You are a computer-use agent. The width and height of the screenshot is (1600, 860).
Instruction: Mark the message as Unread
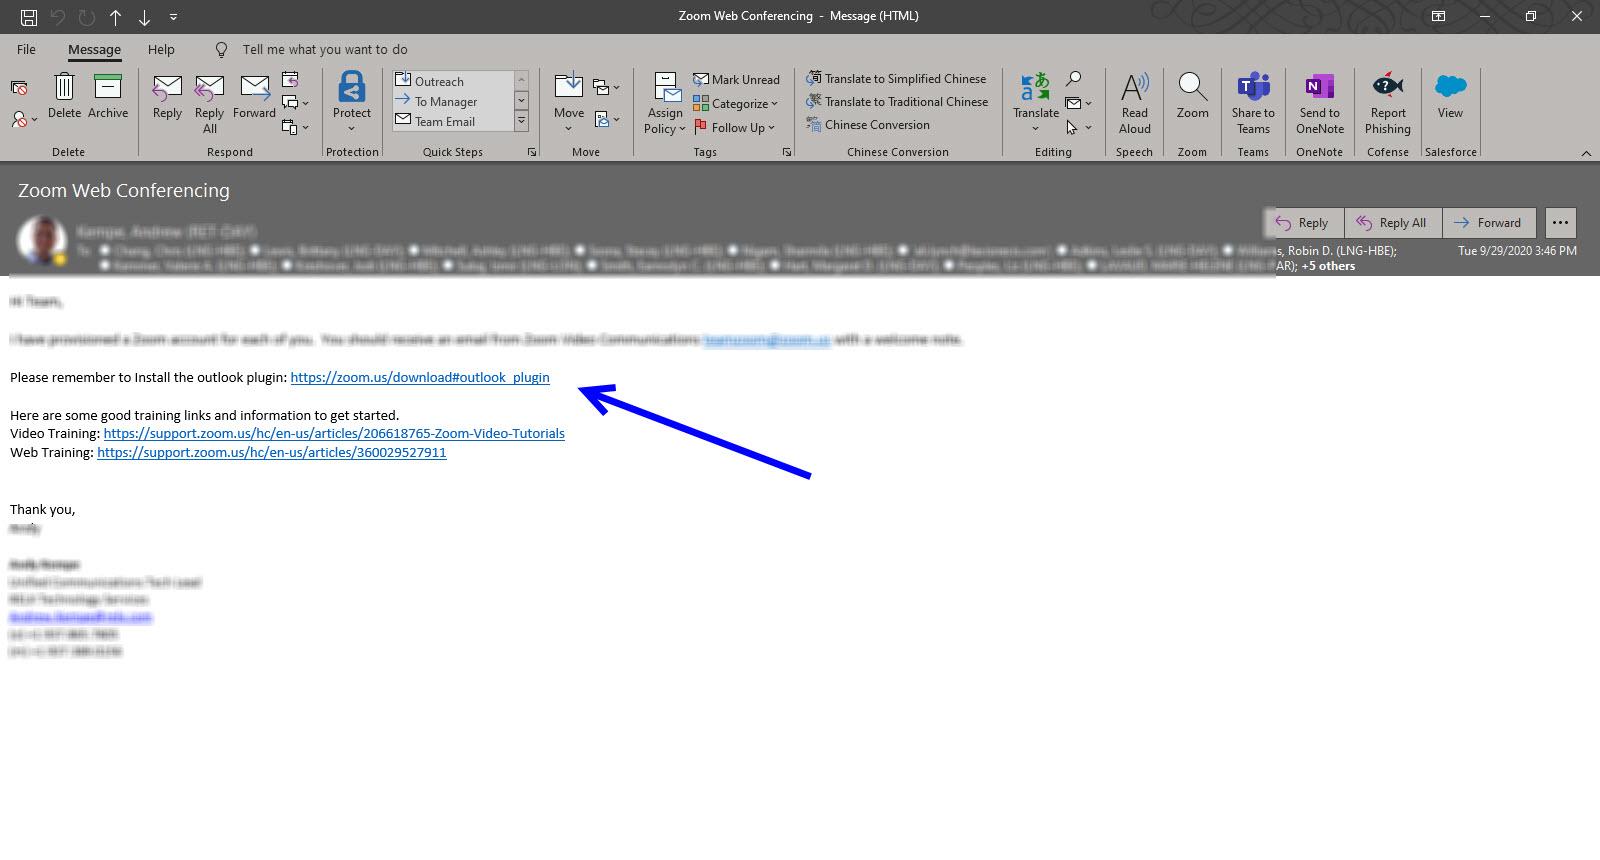736,79
